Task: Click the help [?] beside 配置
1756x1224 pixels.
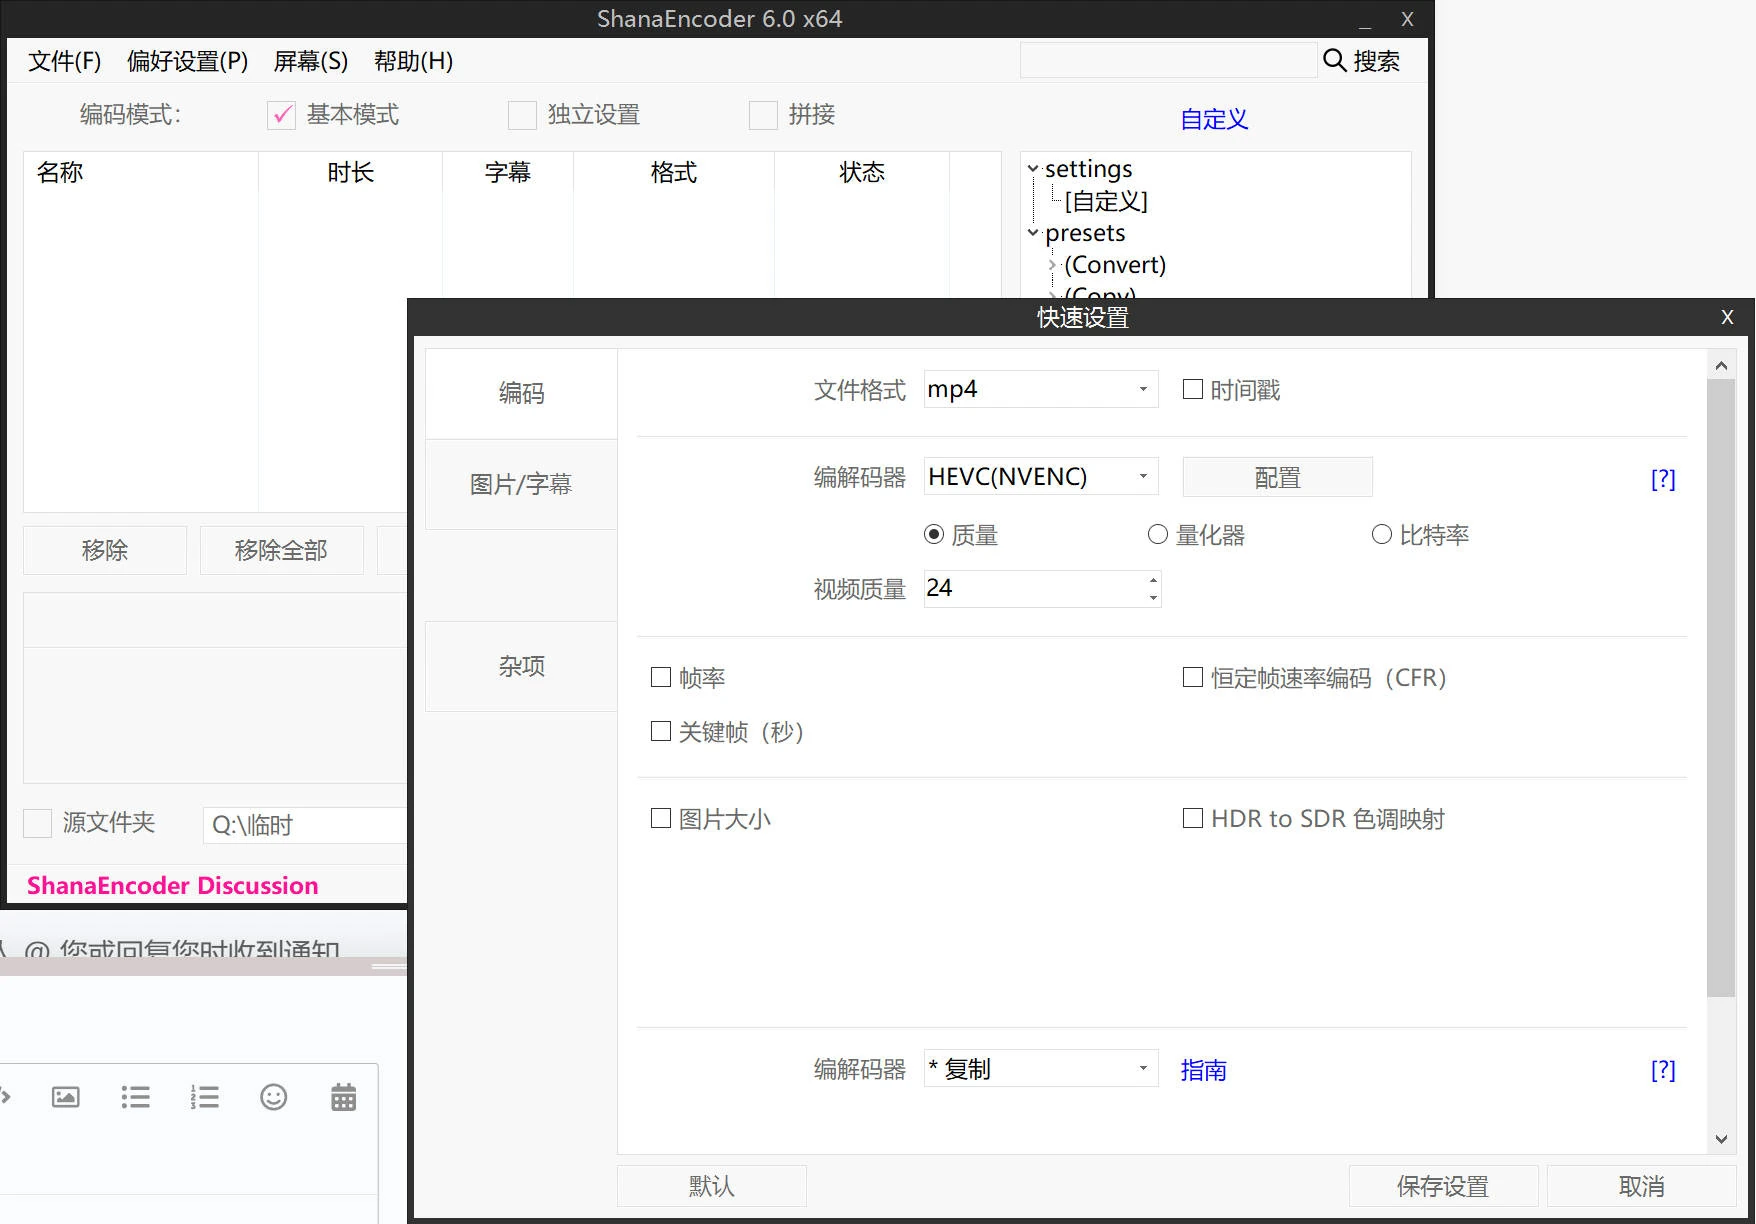Action: click(1662, 479)
